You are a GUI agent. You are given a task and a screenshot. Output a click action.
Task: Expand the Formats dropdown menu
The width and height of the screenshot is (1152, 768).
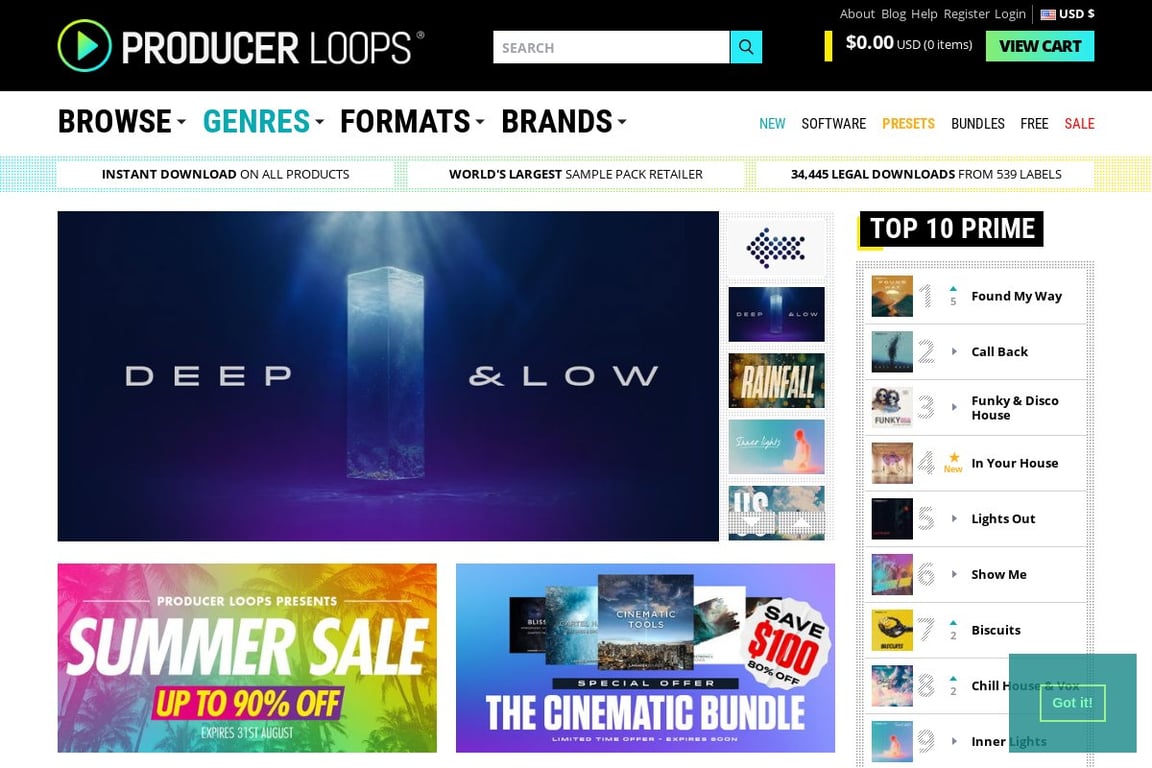tap(412, 122)
